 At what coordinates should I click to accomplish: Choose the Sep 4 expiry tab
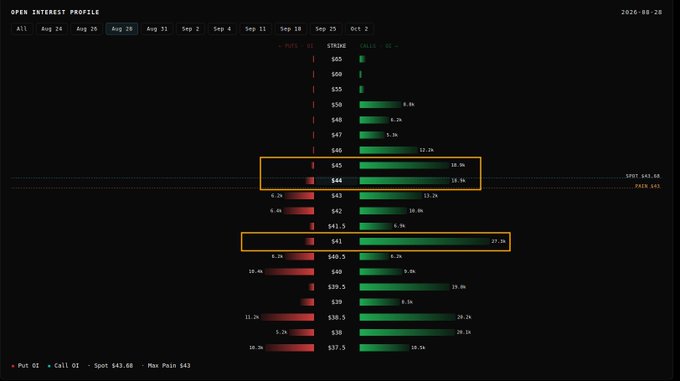pyautogui.click(x=222, y=29)
